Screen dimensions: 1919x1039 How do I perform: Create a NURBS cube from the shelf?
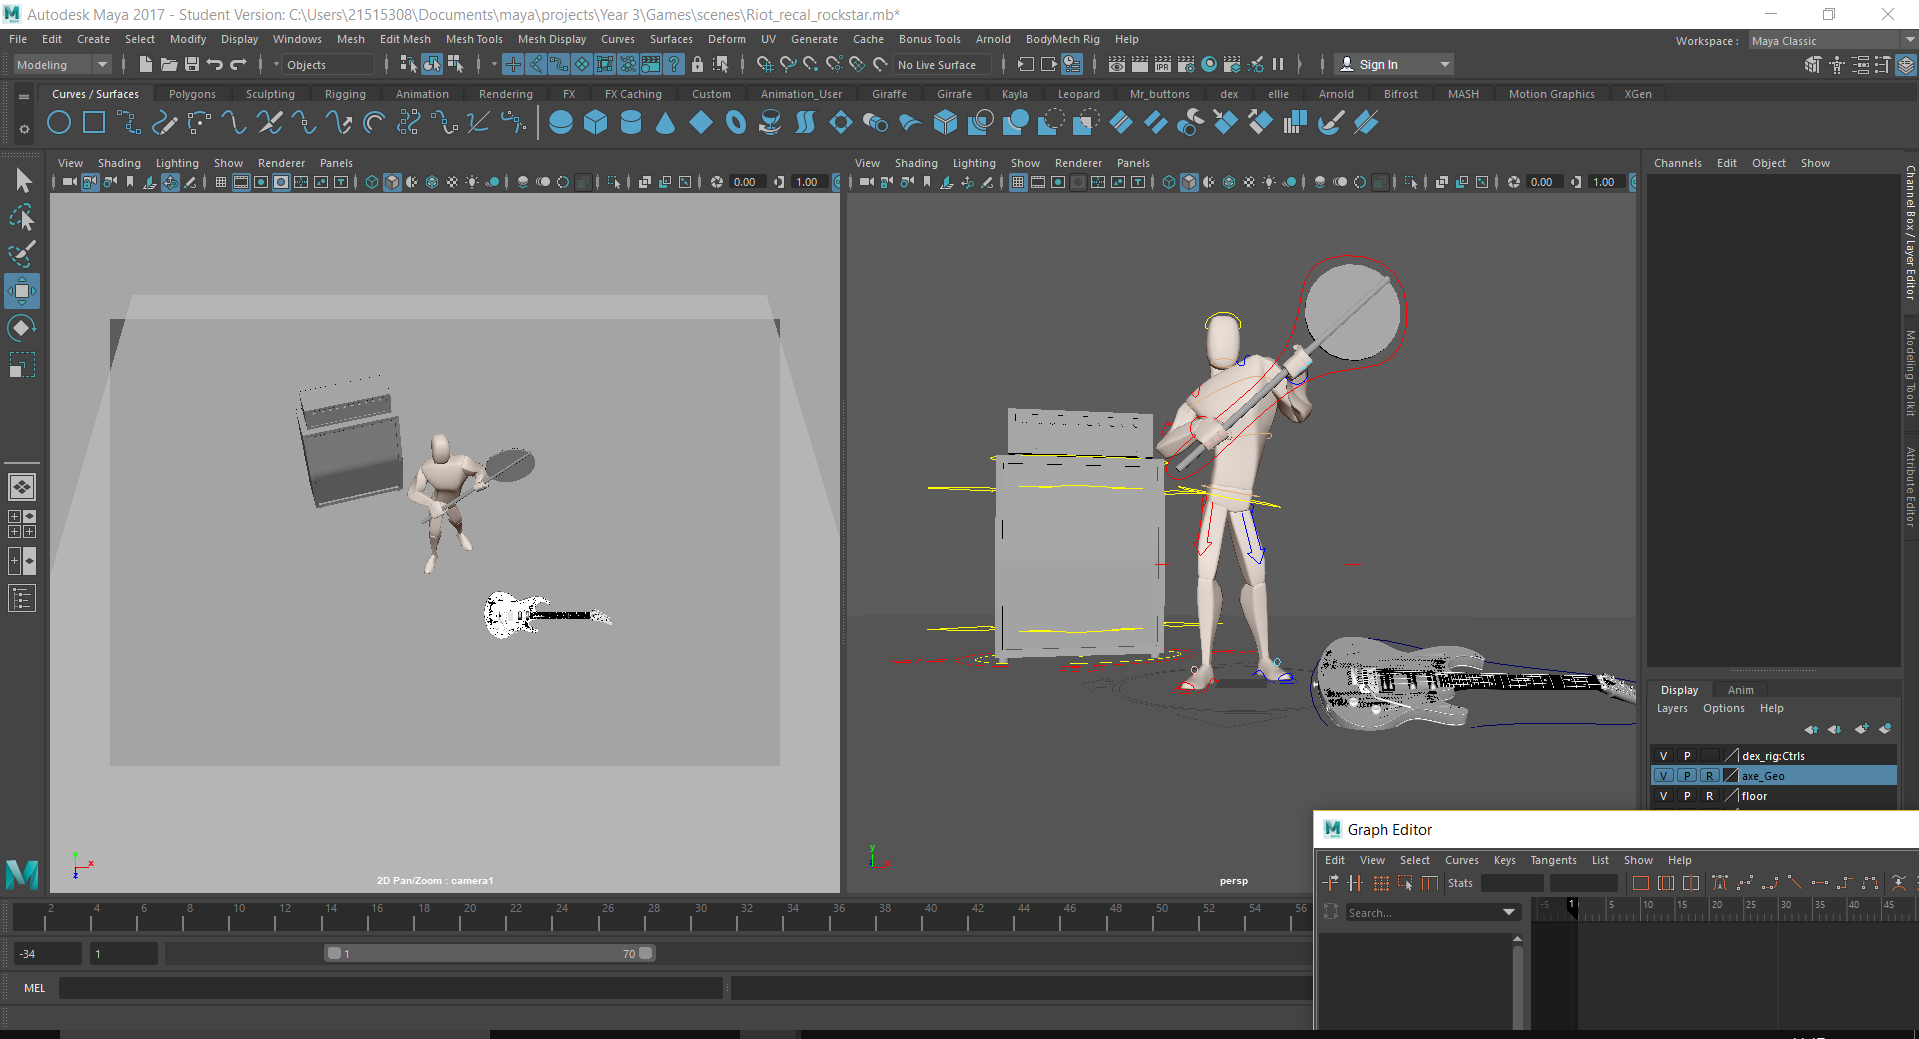pyautogui.click(x=596, y=123)
